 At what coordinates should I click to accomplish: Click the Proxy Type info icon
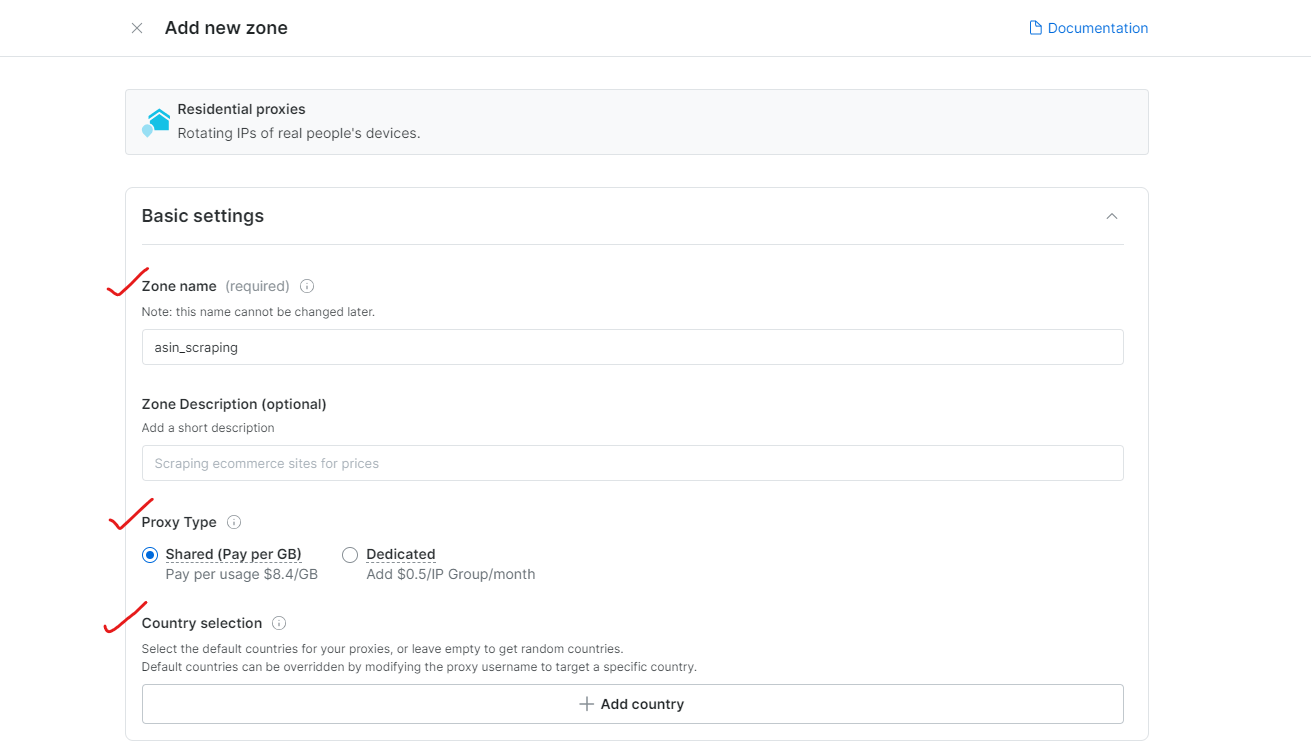pos(234,522)
